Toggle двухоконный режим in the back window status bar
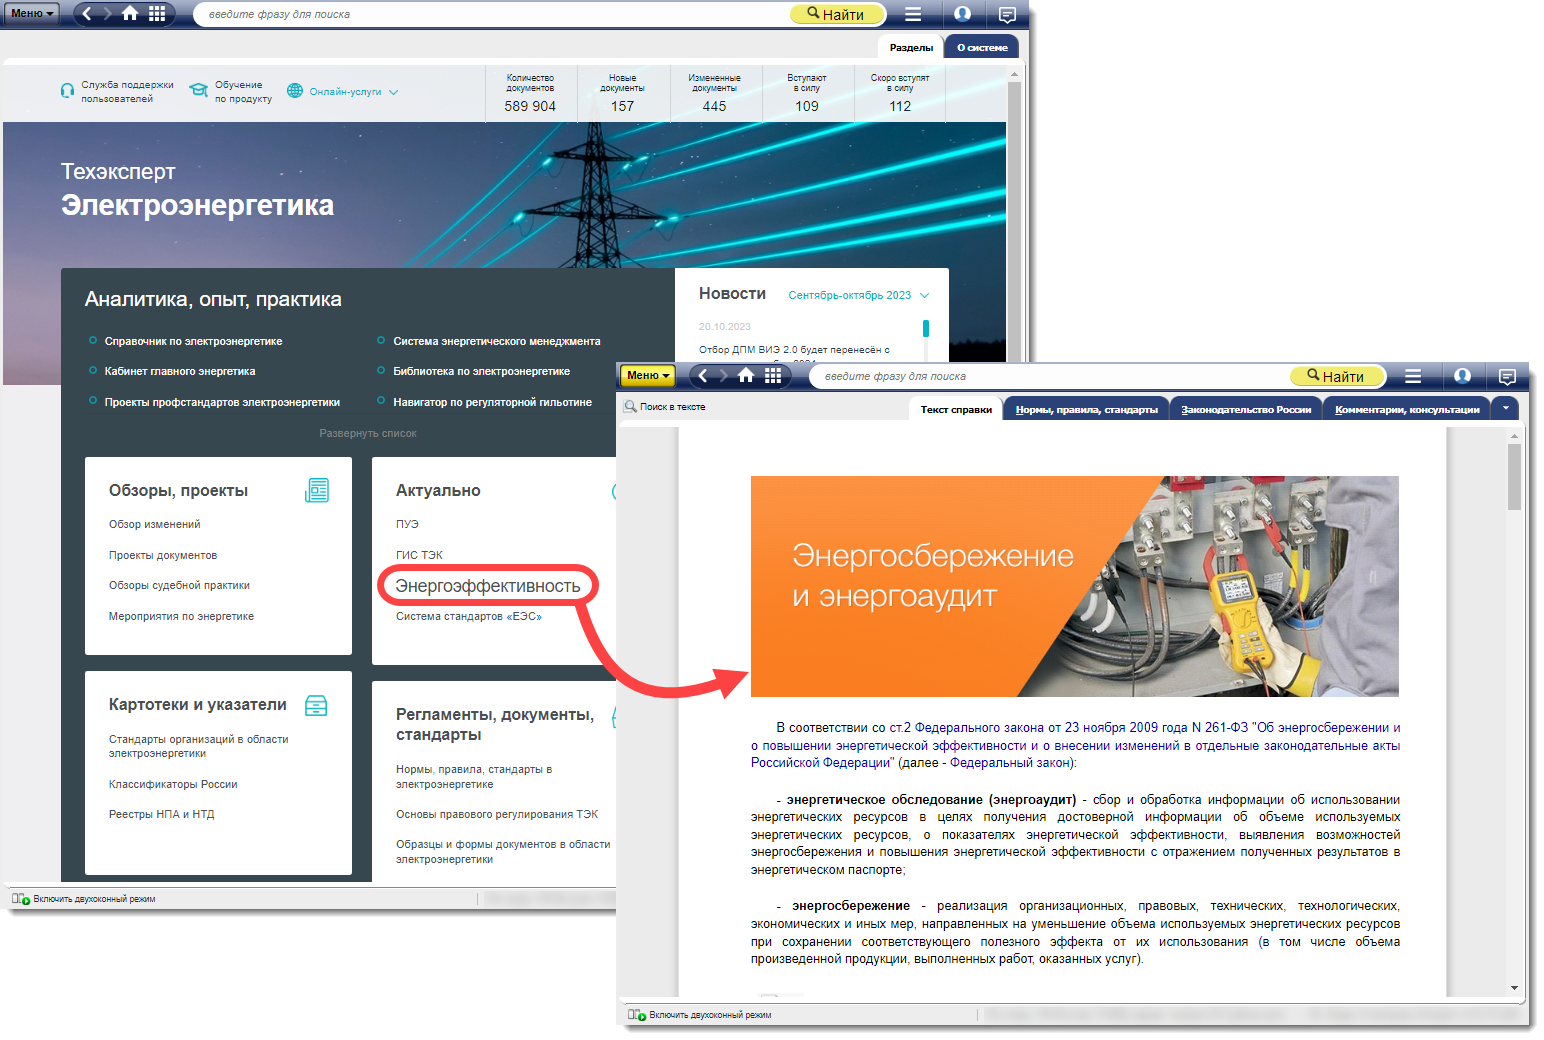The height and width of the screenshot is (1040, 1544). pos(85,899)
